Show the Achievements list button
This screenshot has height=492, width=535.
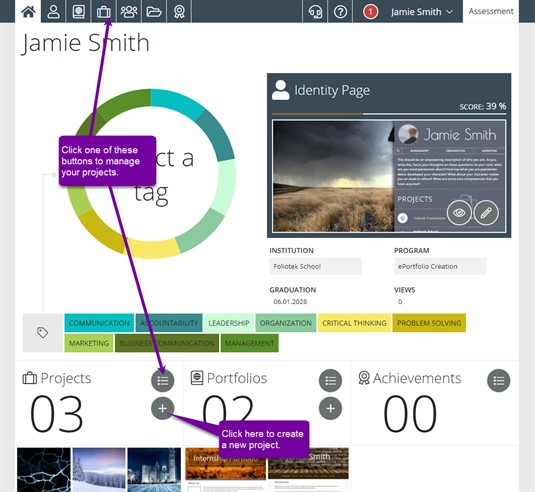coord(498,380)
